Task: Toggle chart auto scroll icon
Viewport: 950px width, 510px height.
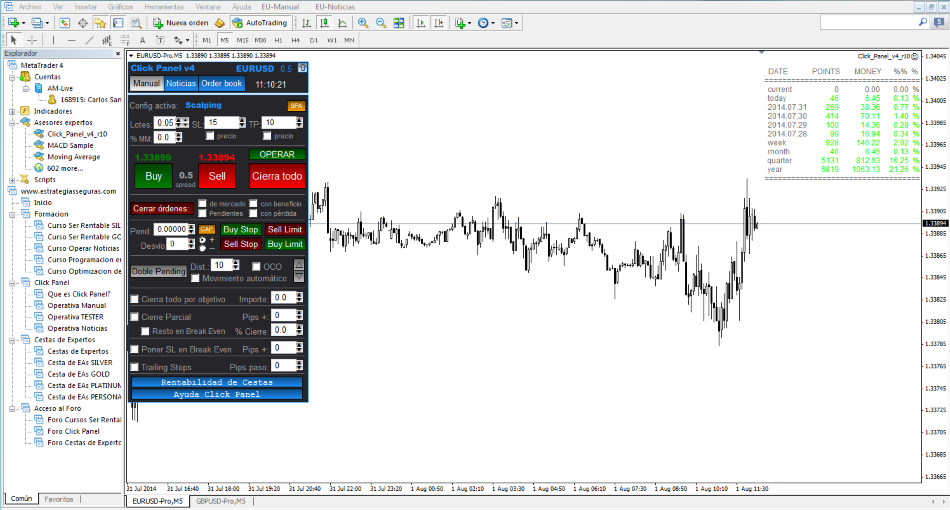Action: click(420, 23)
